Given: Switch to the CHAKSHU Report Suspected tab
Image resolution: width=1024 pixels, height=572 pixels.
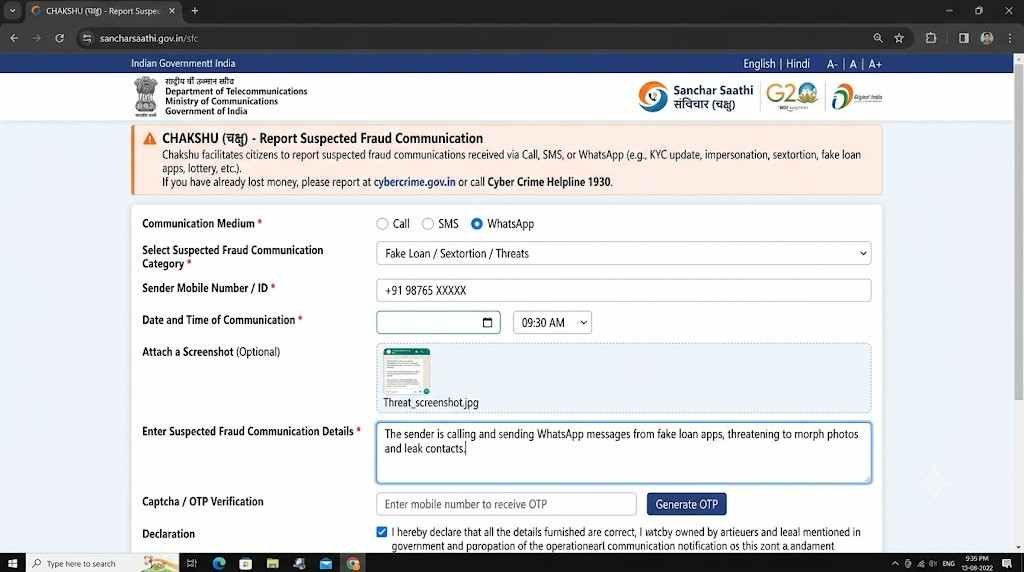Looking at the screenshot, I should [x=103, y=11].
